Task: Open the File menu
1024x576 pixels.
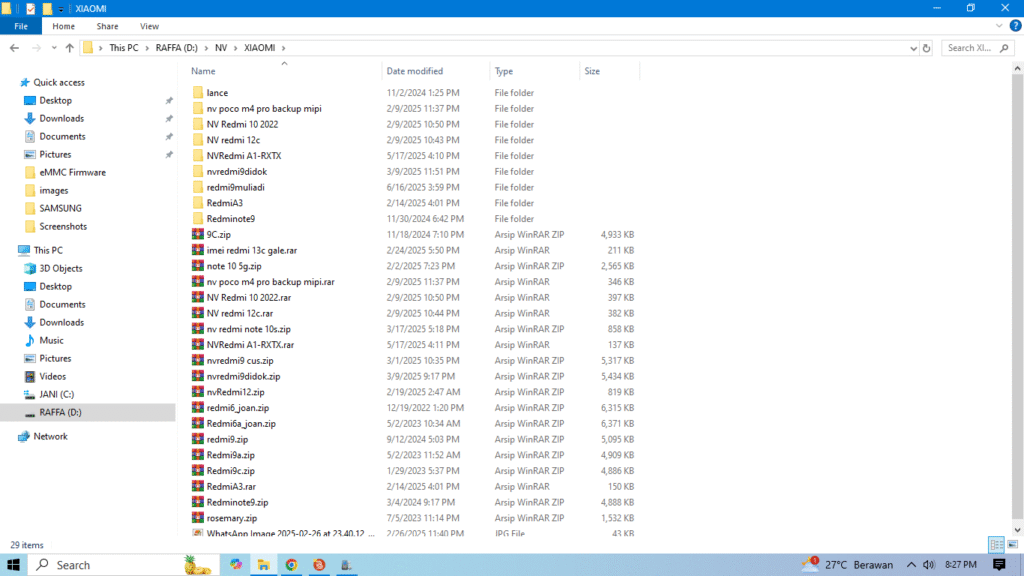Action: (21, 26)
